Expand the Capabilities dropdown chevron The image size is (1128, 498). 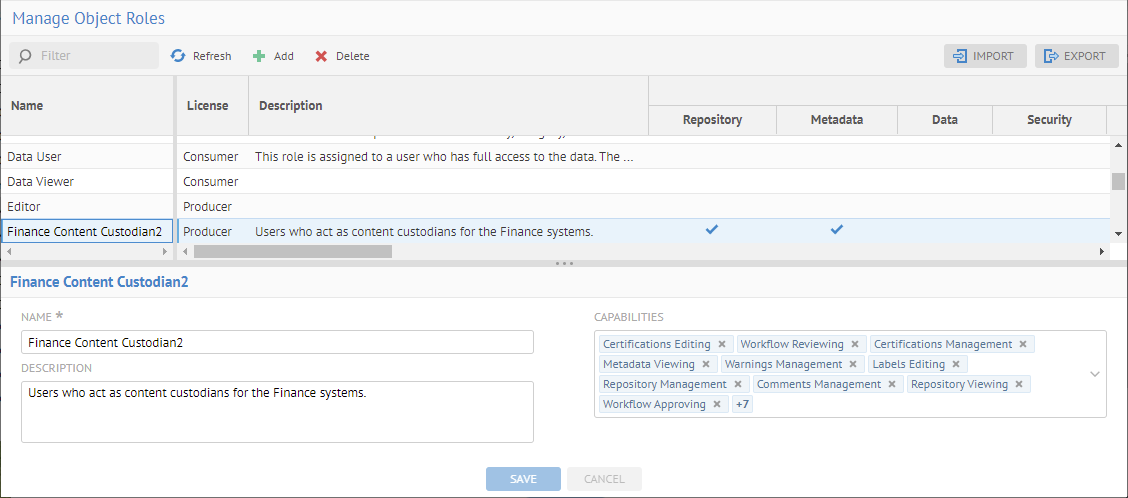tap(1094, 374)
